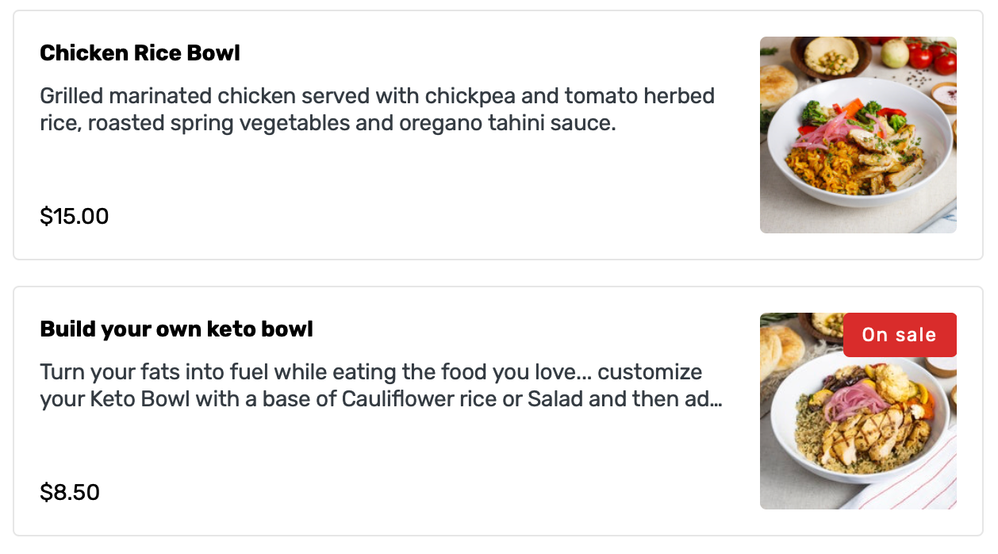Open the Chicken Rice Bowl photo

click(x=858, y=135)
